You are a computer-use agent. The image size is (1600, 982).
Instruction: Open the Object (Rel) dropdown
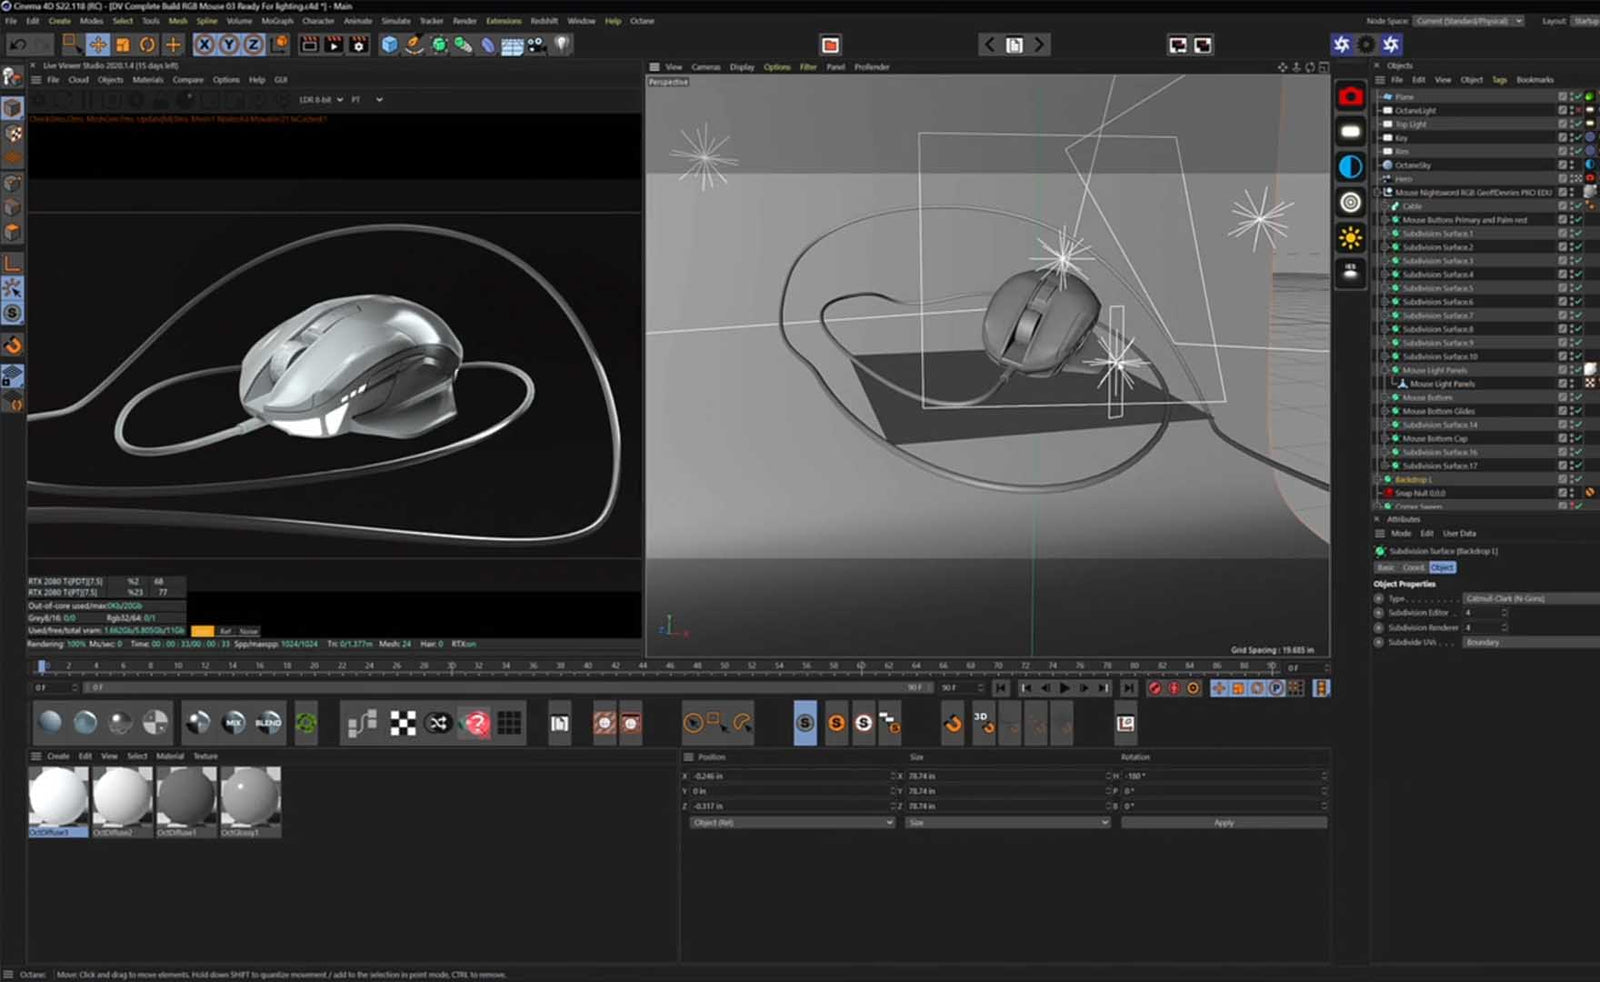(x=790, y=822)
